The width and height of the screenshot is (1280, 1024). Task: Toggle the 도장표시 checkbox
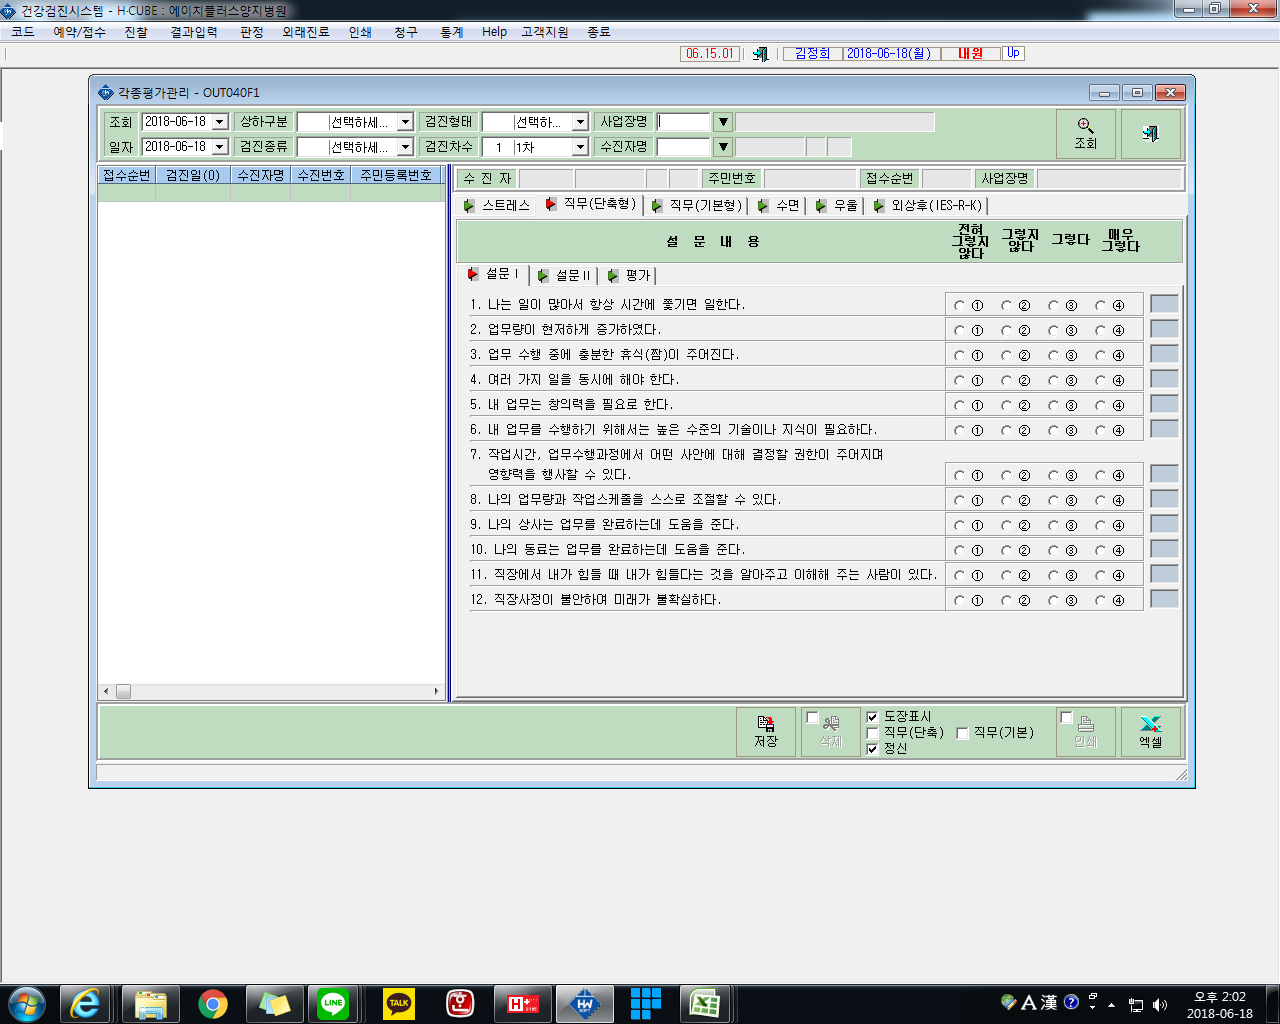tap(872, 717)
